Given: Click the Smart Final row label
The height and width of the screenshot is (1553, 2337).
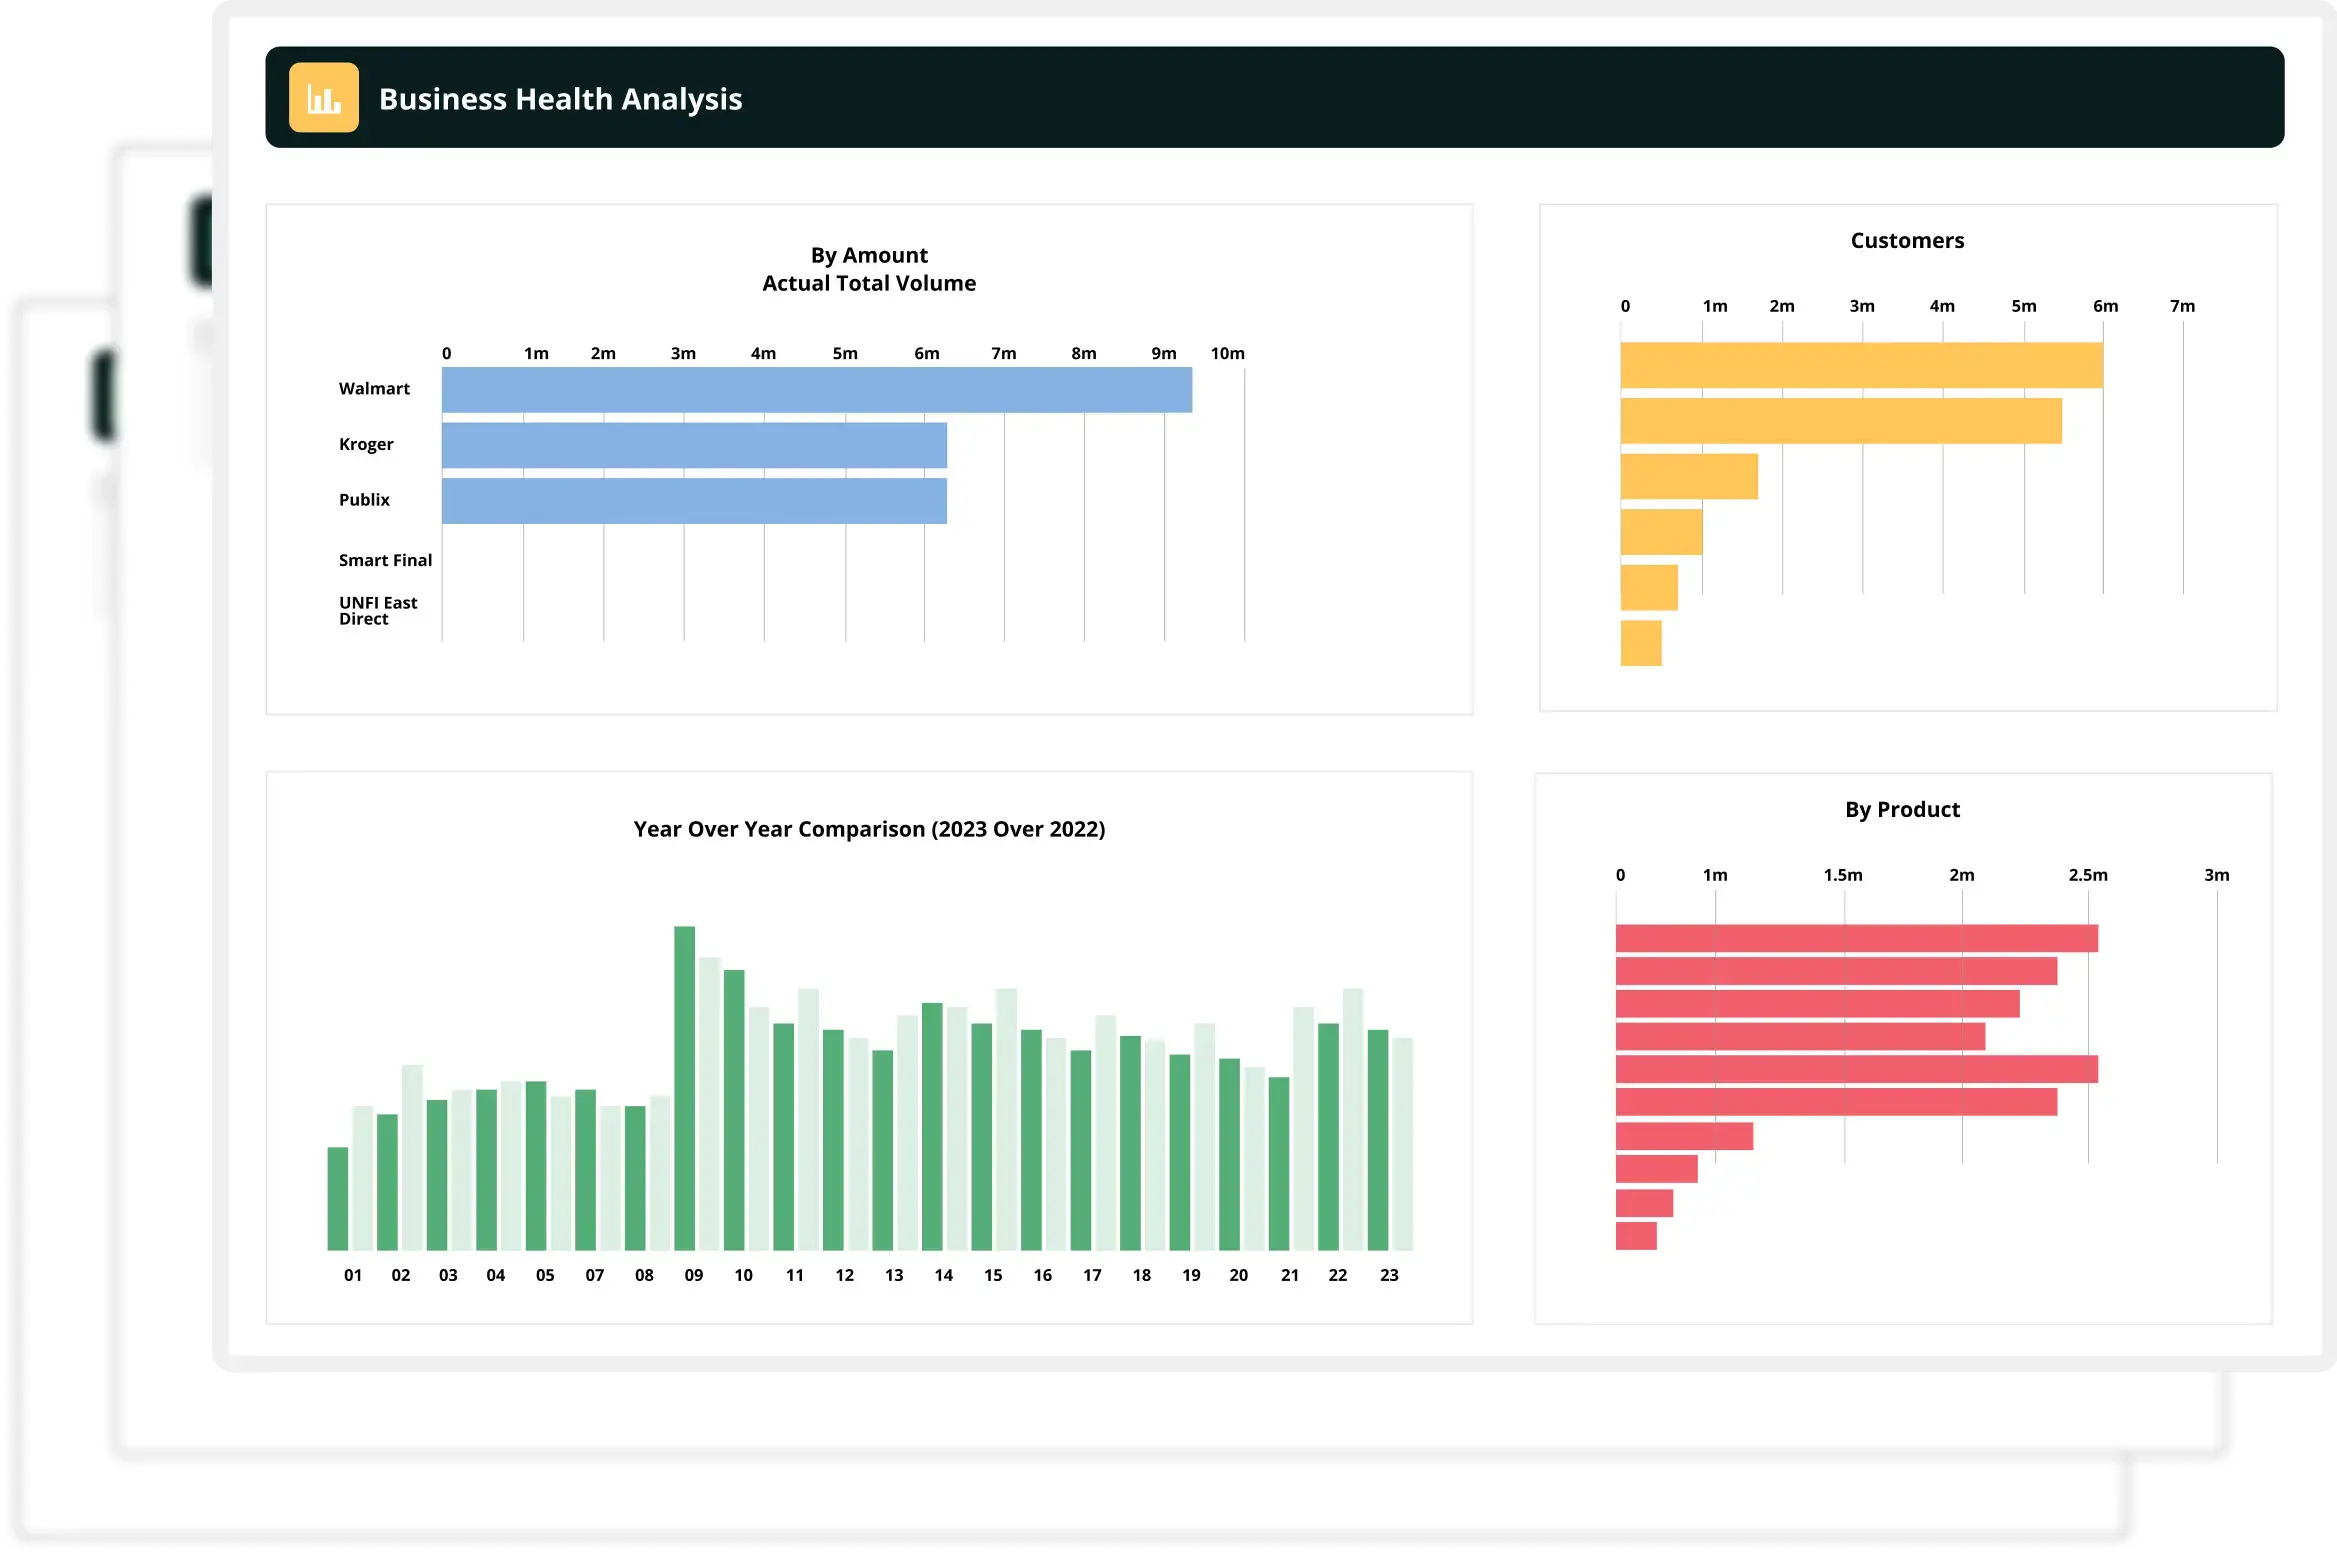Looking at the screenshot, I should 385,560.
